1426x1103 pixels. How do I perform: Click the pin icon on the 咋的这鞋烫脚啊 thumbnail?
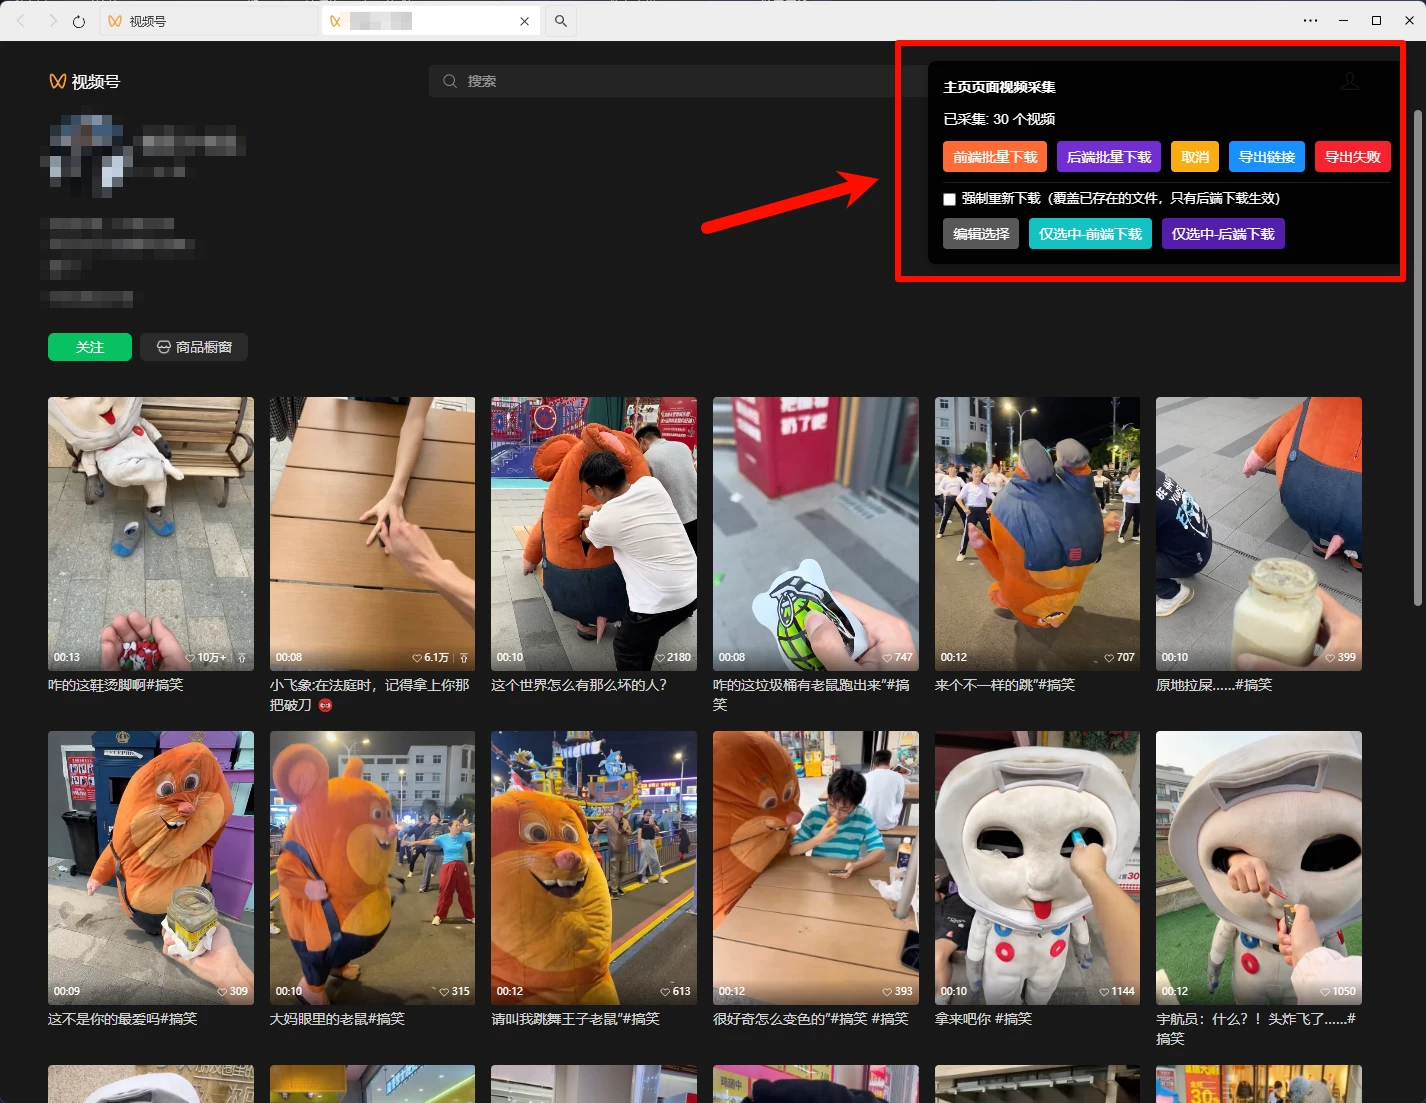[240, 658]
